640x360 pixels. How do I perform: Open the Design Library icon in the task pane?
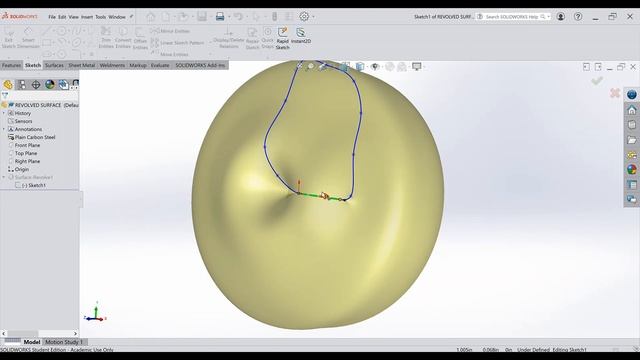pos(632,125)
